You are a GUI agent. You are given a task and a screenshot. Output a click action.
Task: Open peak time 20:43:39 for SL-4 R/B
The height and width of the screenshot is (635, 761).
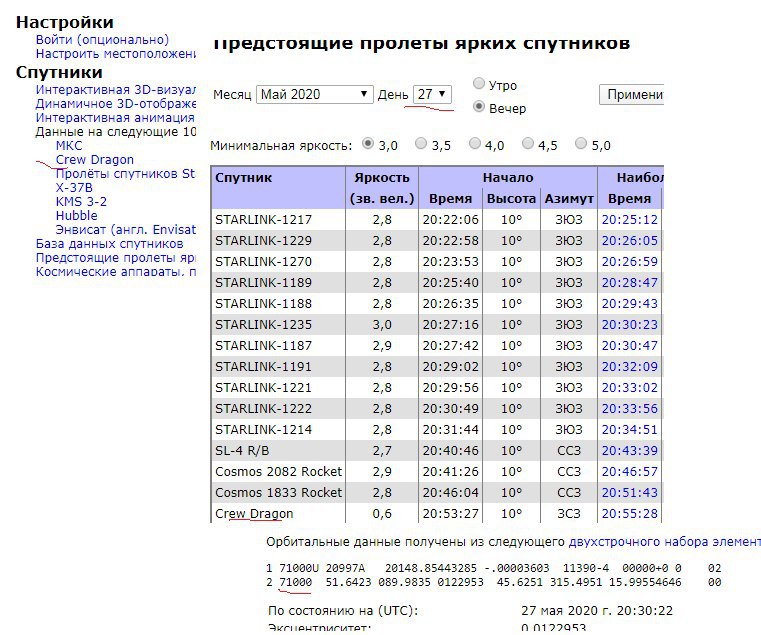coord(629,451)
